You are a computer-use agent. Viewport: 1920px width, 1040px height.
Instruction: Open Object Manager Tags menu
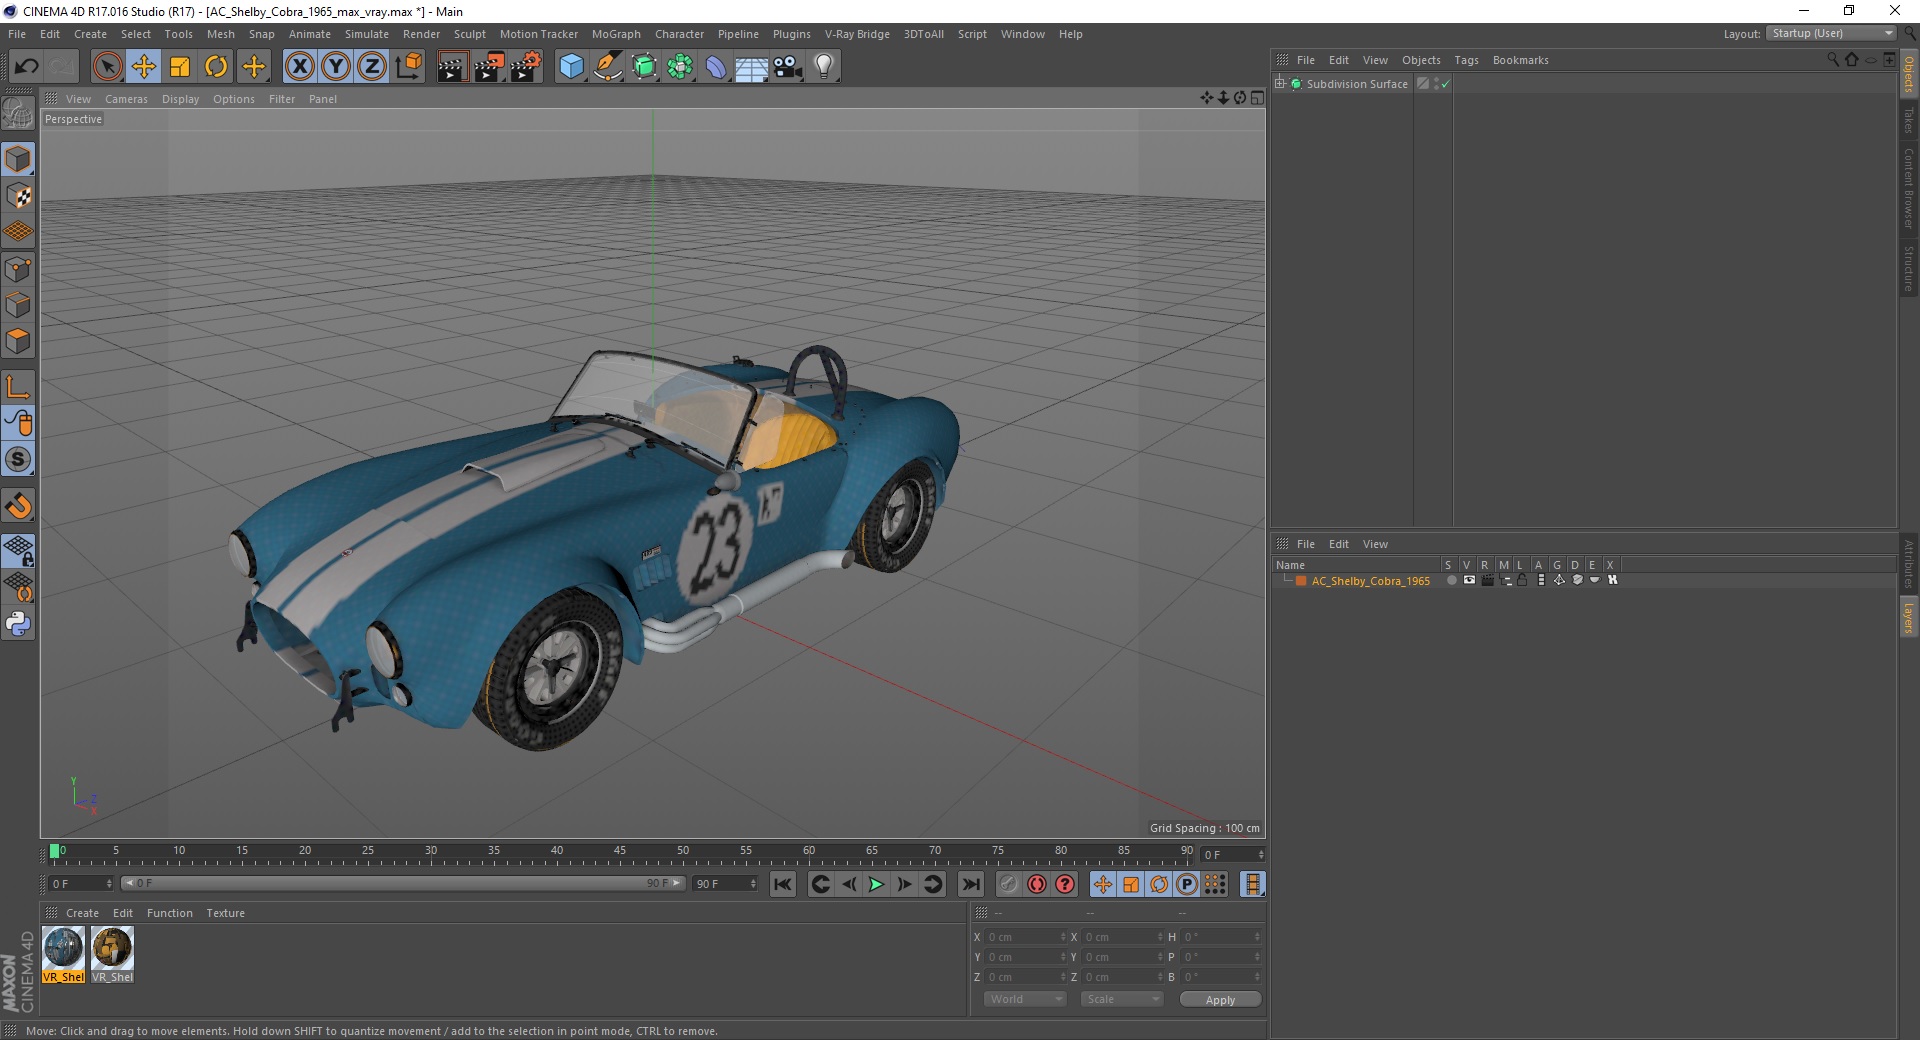tap(1466, 60)
